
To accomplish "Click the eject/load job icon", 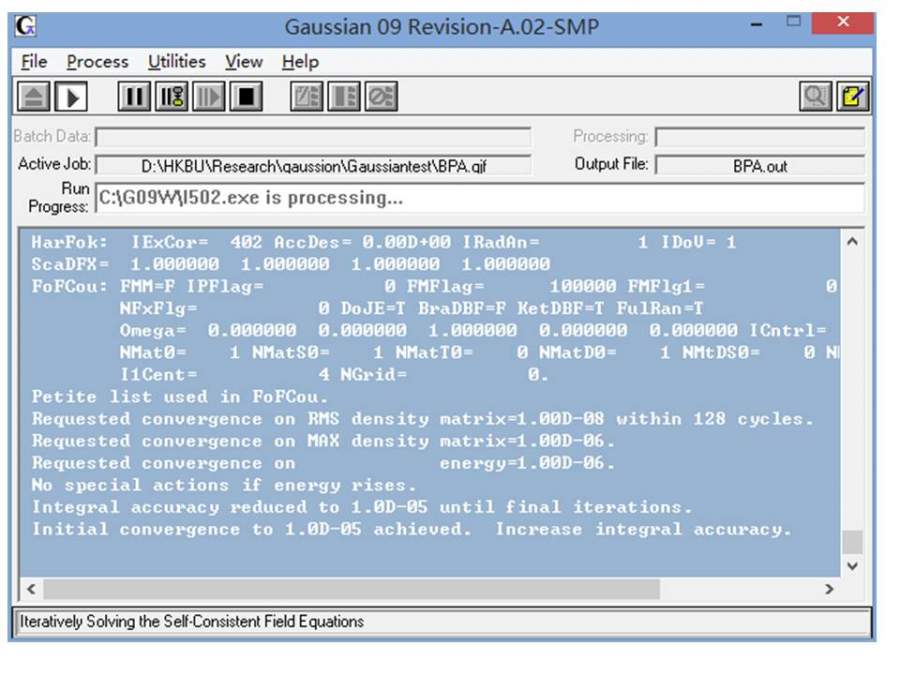I will [x=34, y=97].
